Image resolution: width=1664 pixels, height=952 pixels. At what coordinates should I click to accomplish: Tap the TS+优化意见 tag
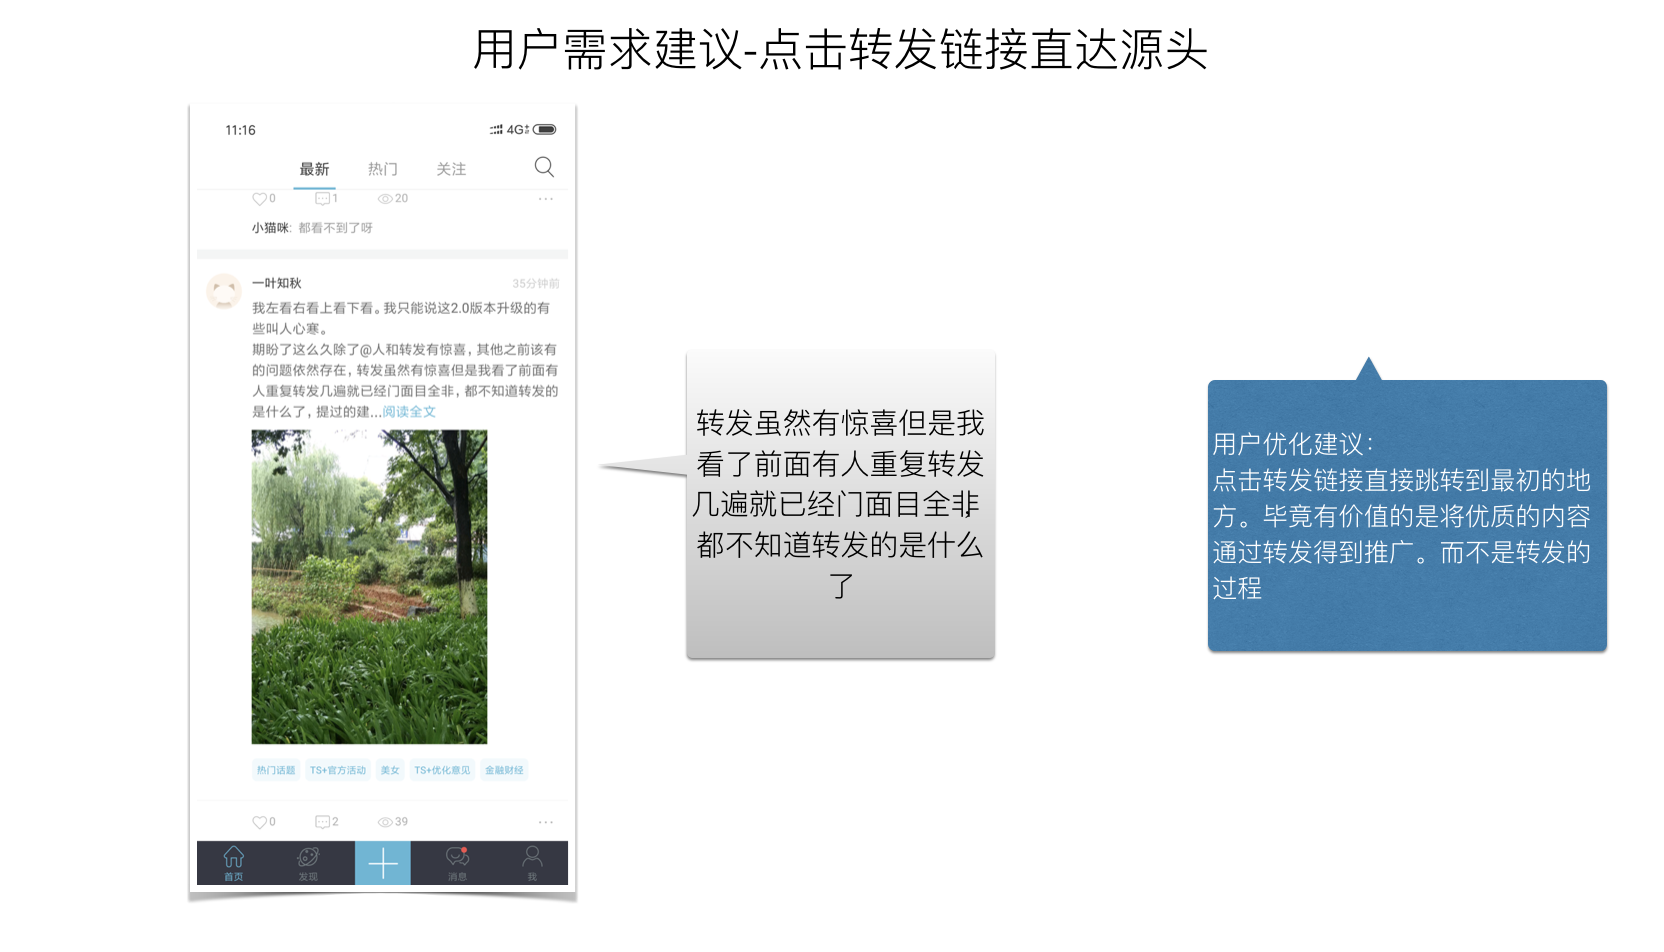tap(440, 770)
